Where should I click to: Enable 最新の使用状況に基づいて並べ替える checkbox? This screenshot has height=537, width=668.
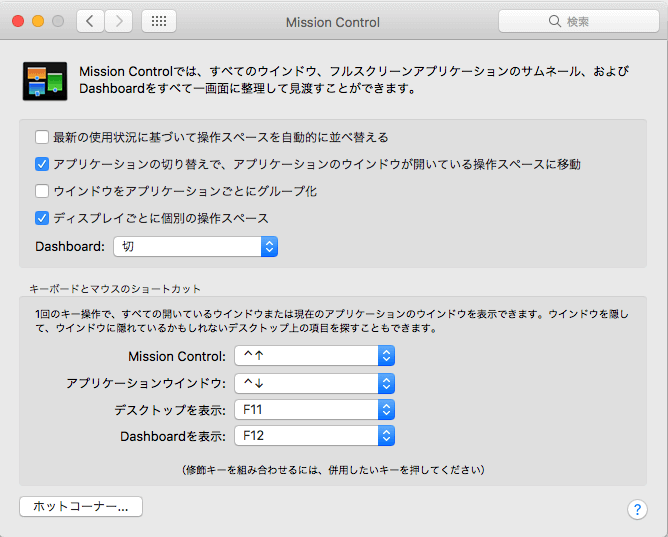[x=42, y=137]
